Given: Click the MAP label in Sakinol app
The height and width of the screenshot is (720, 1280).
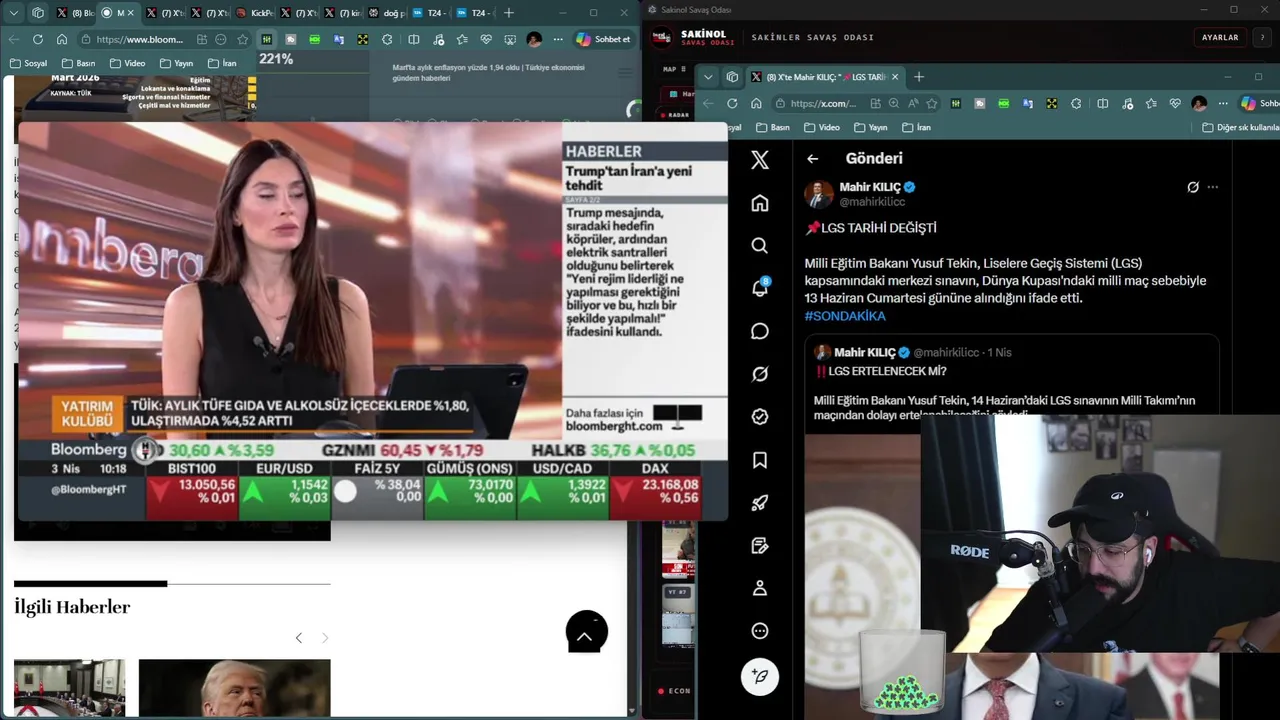Looking at the screenshot, I should (x=670, y=70).
